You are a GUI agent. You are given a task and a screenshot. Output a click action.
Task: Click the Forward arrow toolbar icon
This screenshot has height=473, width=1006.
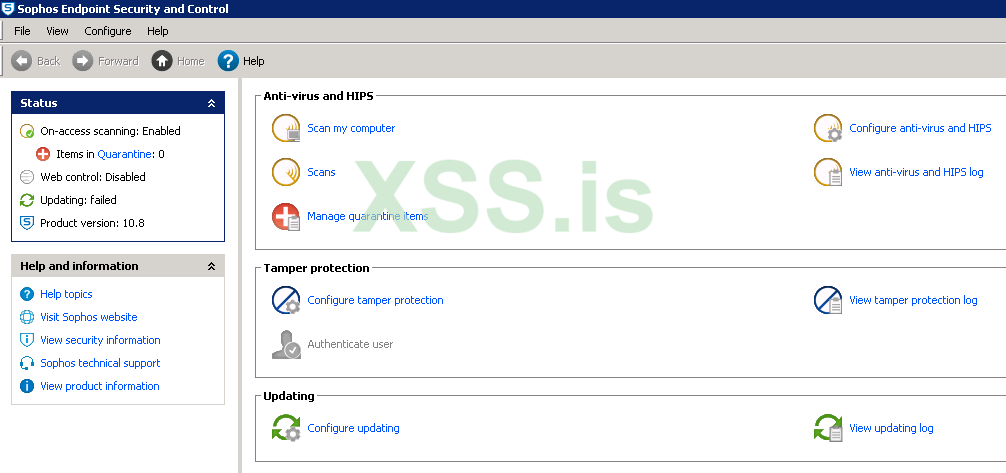[83, 61]
